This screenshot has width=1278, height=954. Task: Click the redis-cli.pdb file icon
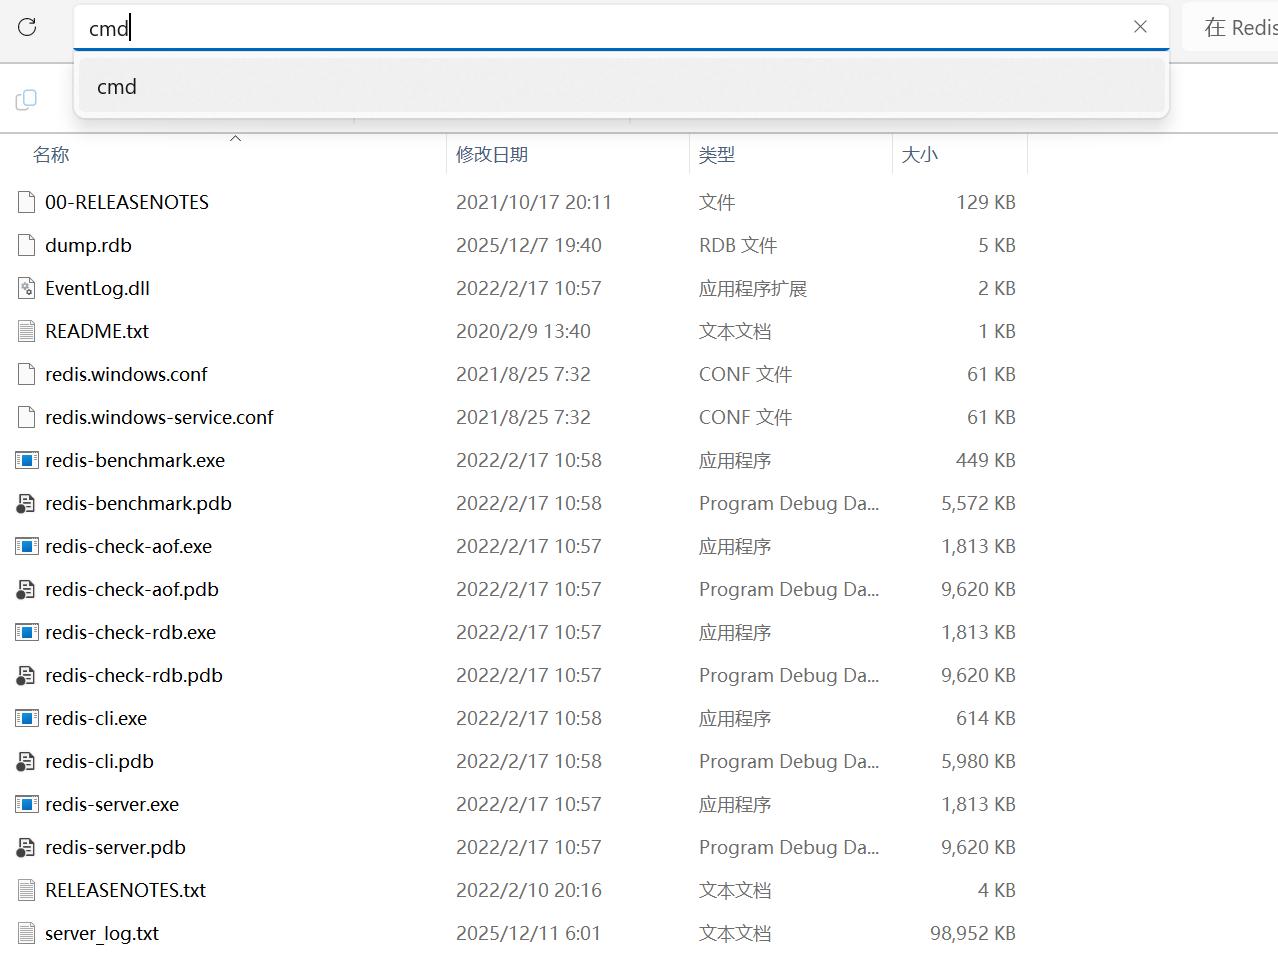pyautogui.click(x=27, y=761)
